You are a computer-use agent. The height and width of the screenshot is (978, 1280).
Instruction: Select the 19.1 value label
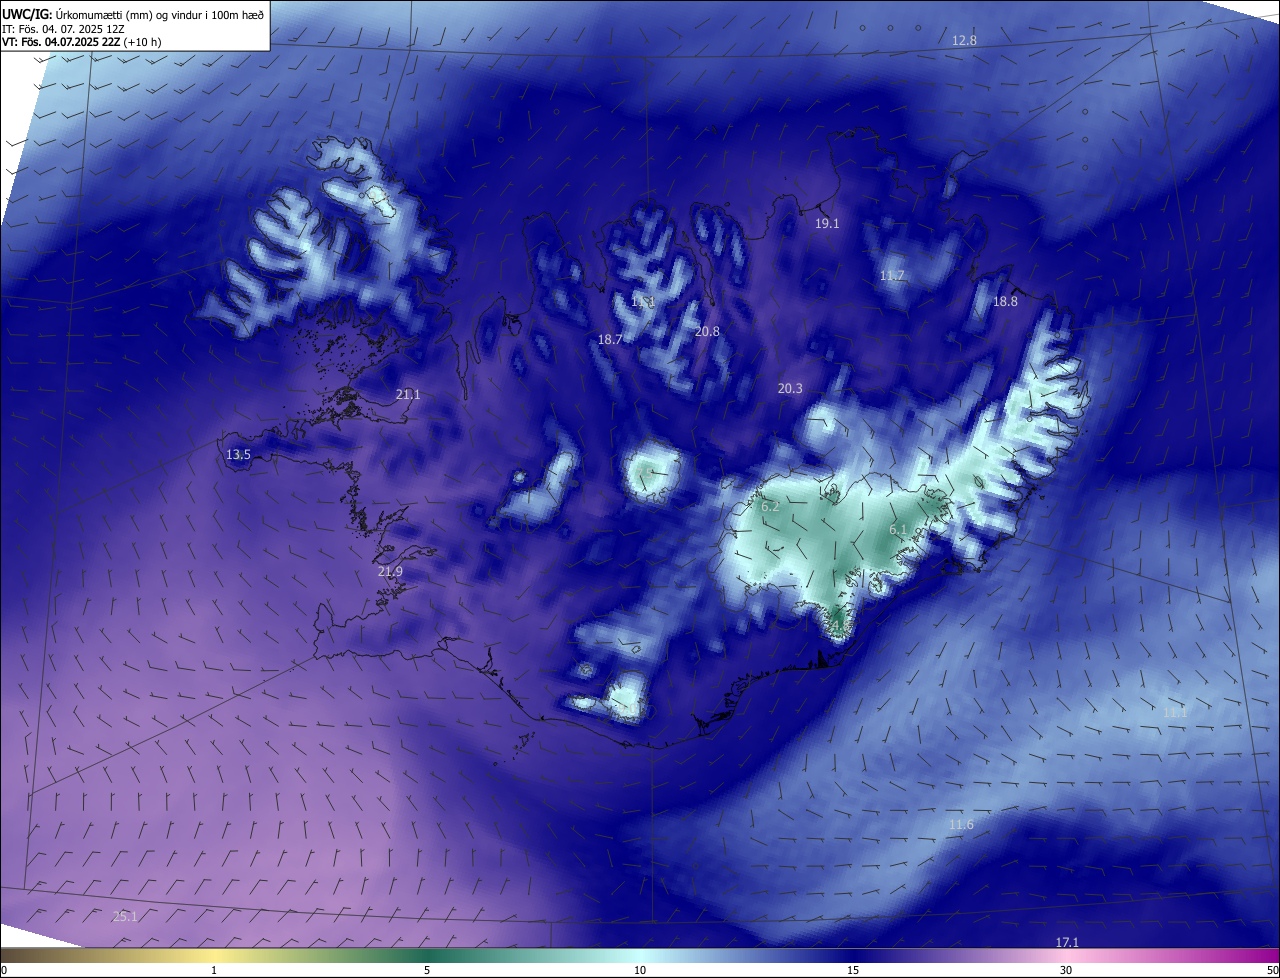click(x=827, y=224)
